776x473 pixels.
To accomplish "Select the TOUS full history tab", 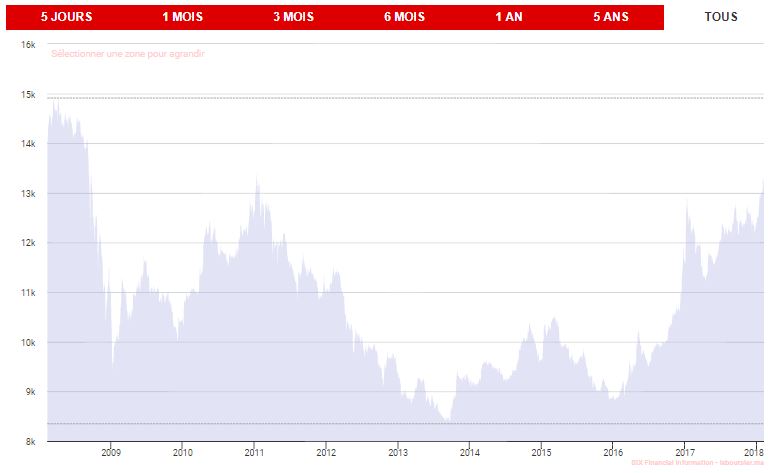I will pyautogui.click(x=720, y=17).
